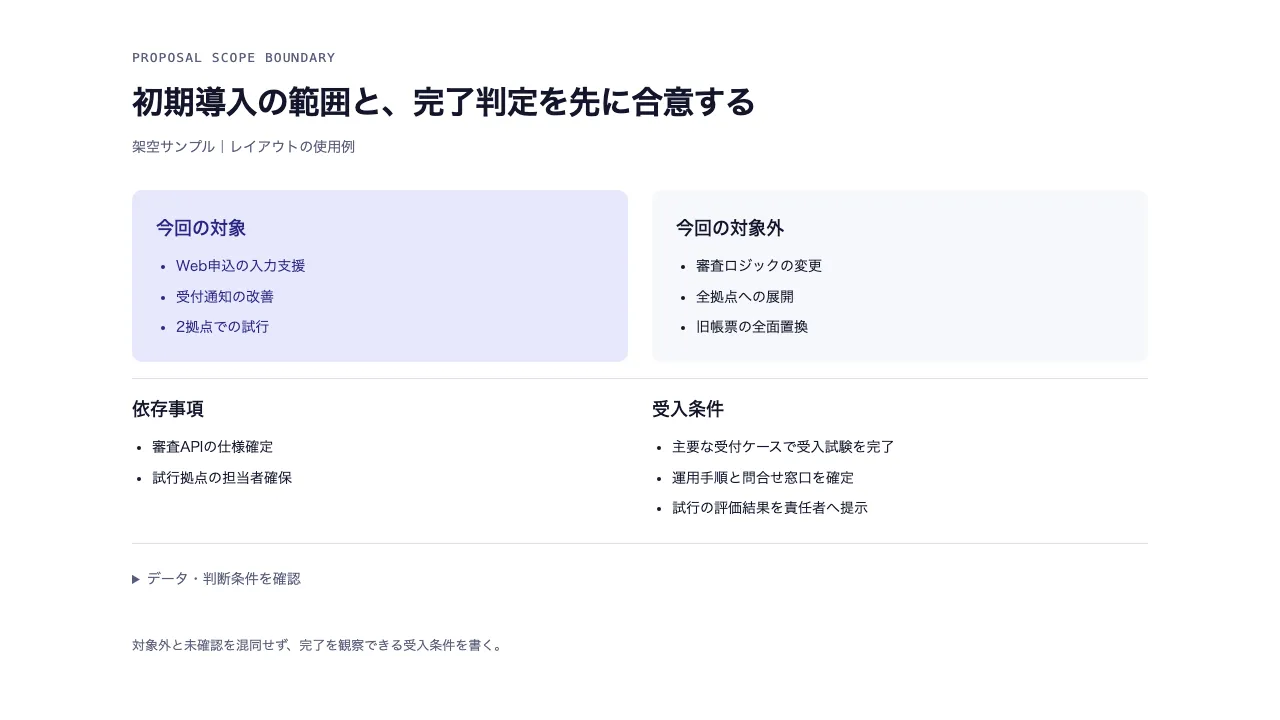
Task: Select the item 試行の評価結果を責任者へ提示
Action: [770, 508]
